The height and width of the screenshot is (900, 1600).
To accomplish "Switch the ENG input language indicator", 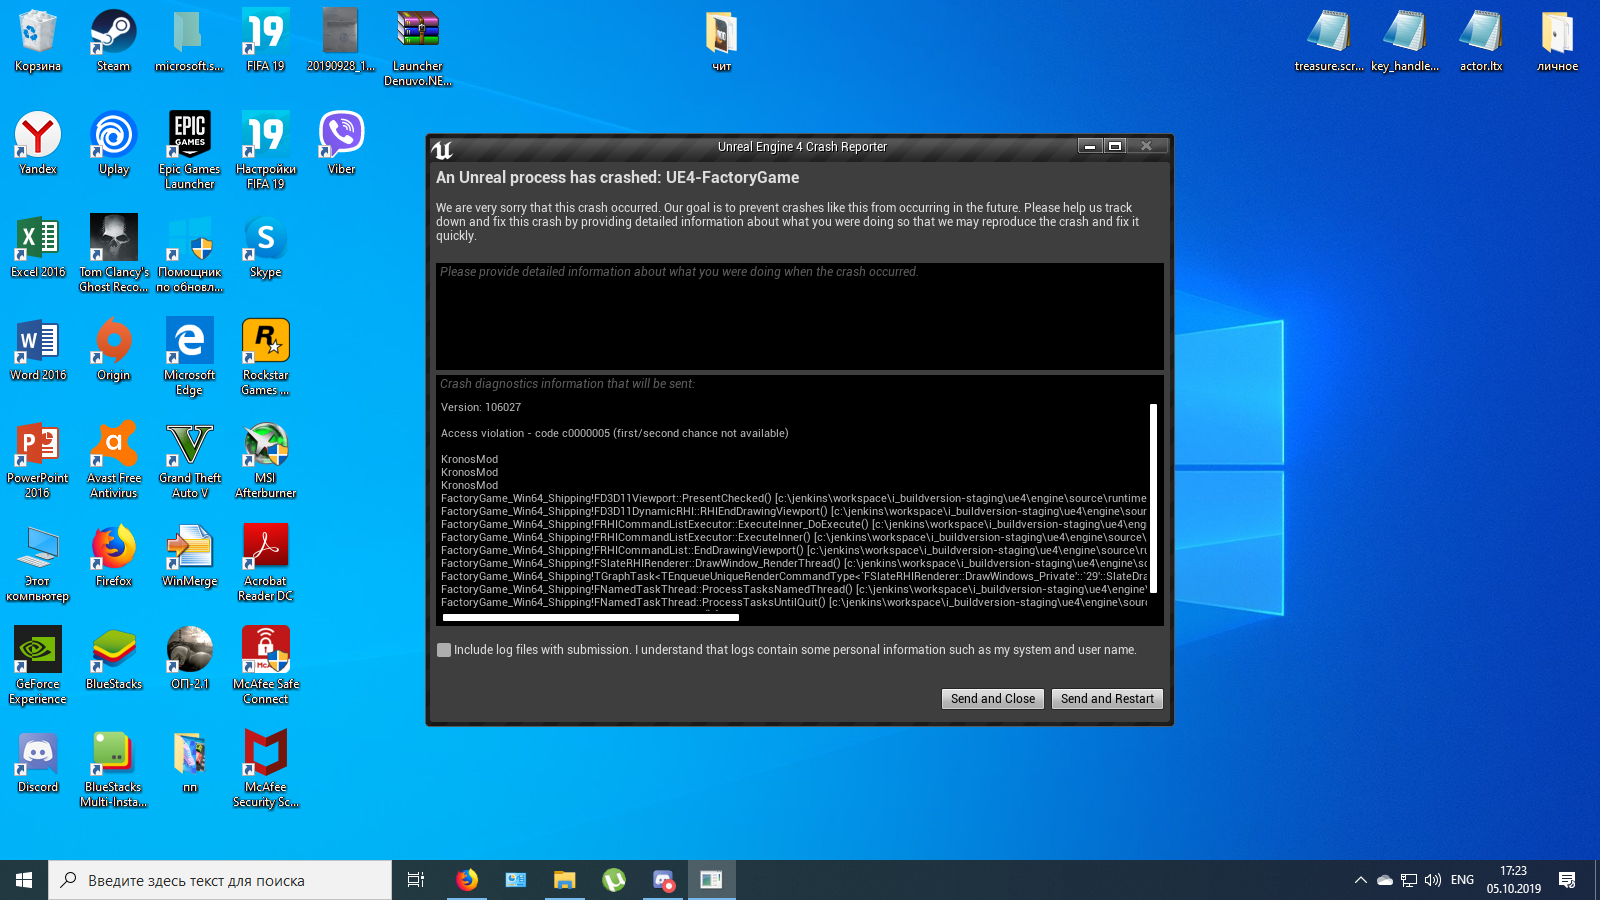I will [x=1462, y=880].
